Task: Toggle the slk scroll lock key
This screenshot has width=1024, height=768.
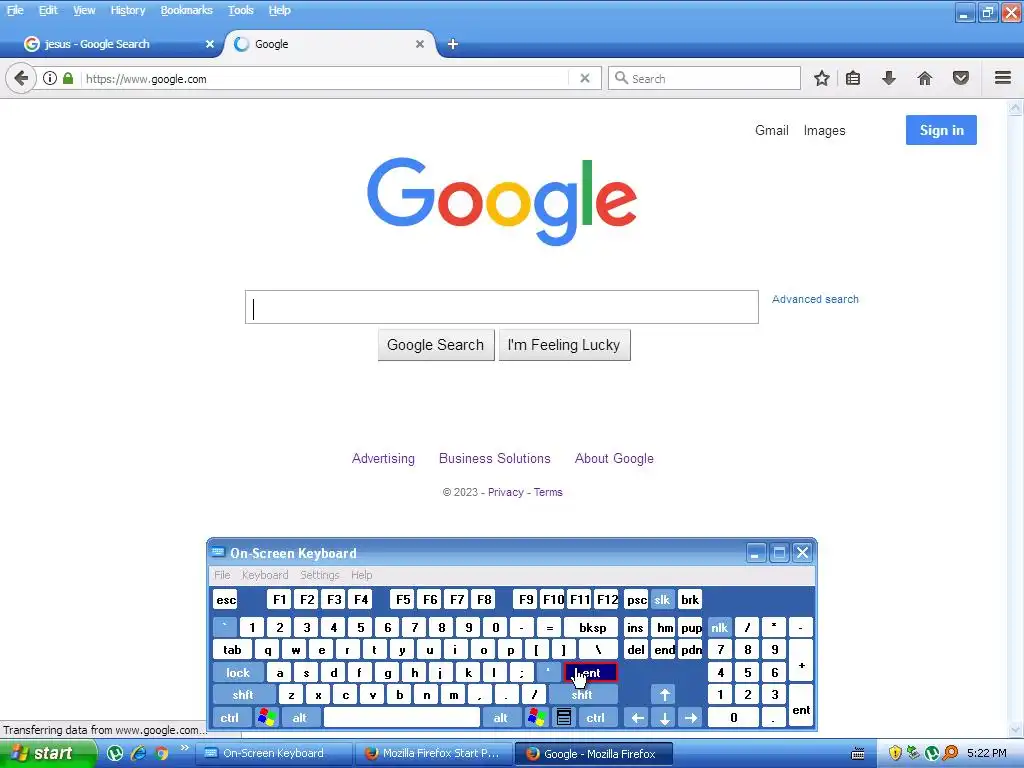Action: [x=662, y=600]
